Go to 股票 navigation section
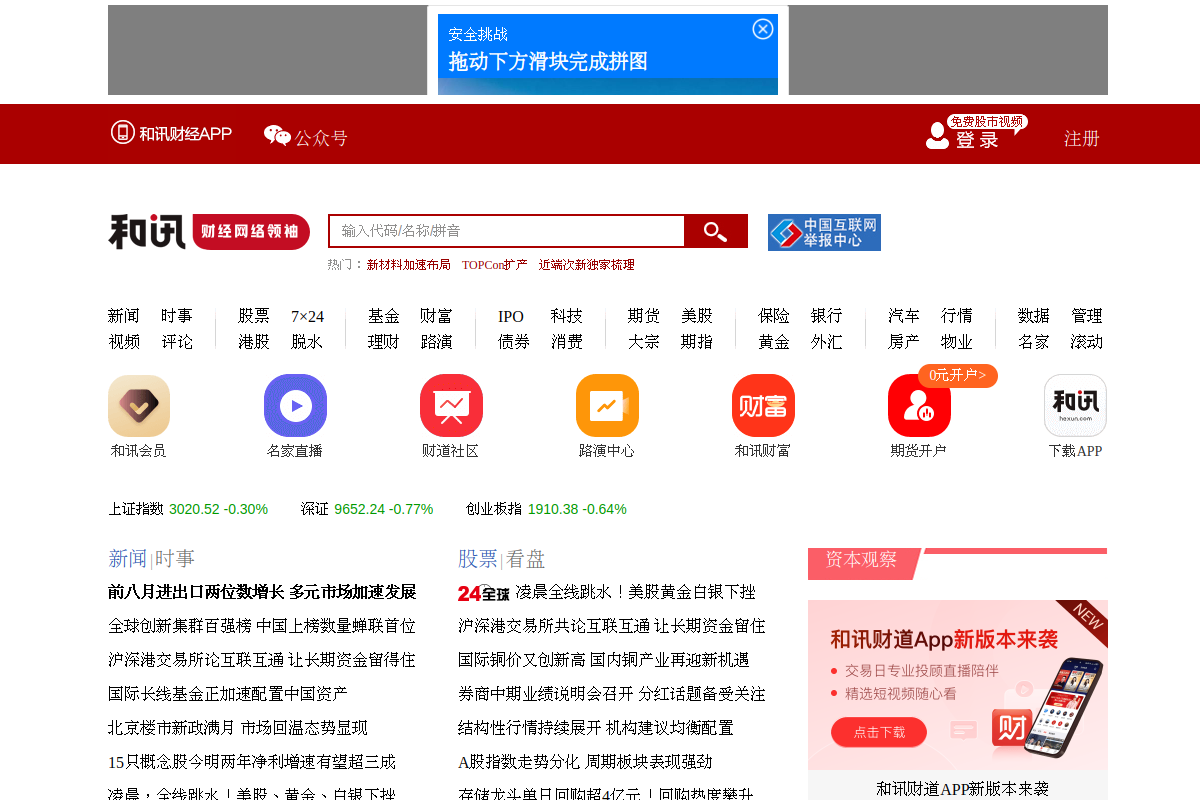Viewport: 1200px width, 800px height. tap(254, 316)
